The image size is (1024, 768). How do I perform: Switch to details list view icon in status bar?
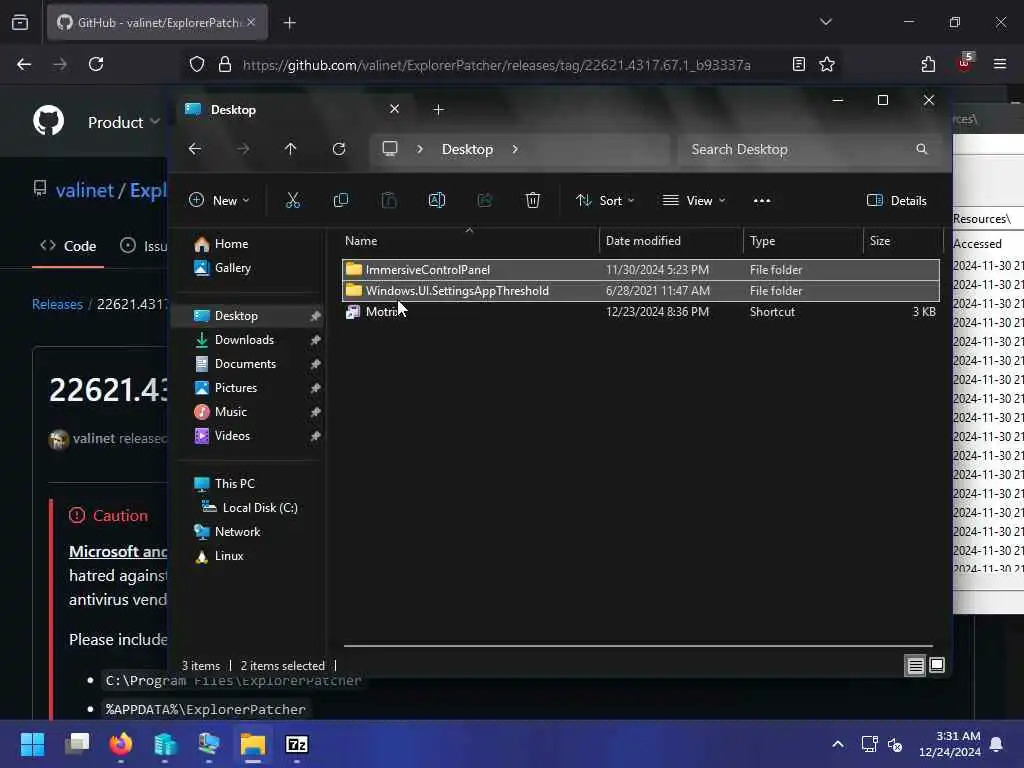coord(915,665)
